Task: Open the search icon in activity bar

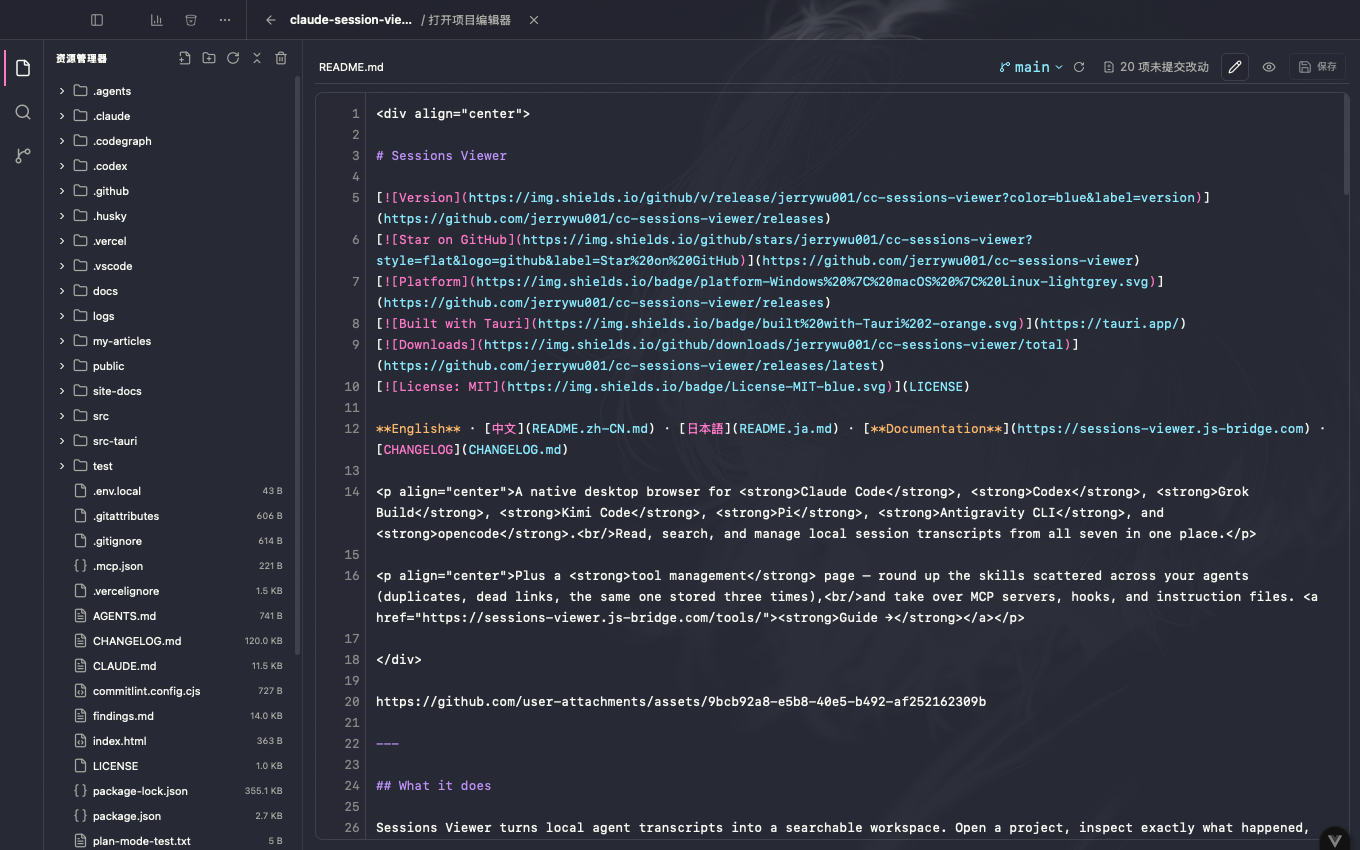Action: click(23, 112)
